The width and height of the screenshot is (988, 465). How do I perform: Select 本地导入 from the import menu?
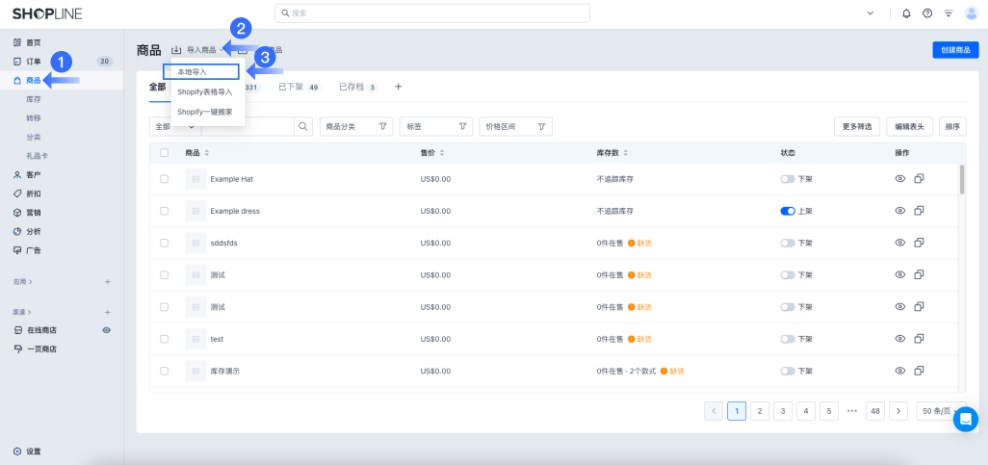[201, 72]
